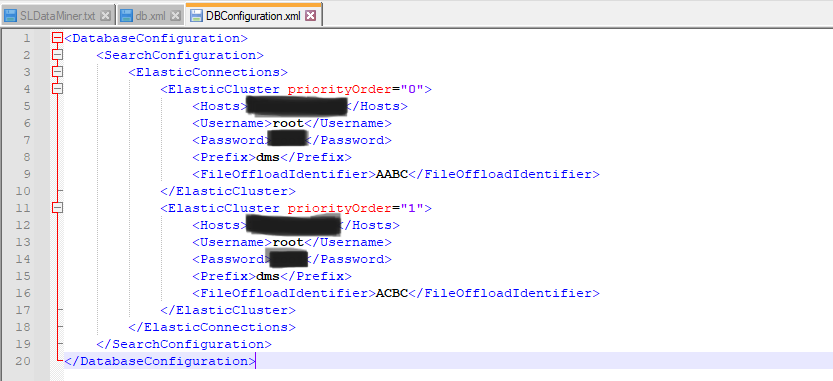Click the priorityOrder="0" attribute

[x=356, y=89]
